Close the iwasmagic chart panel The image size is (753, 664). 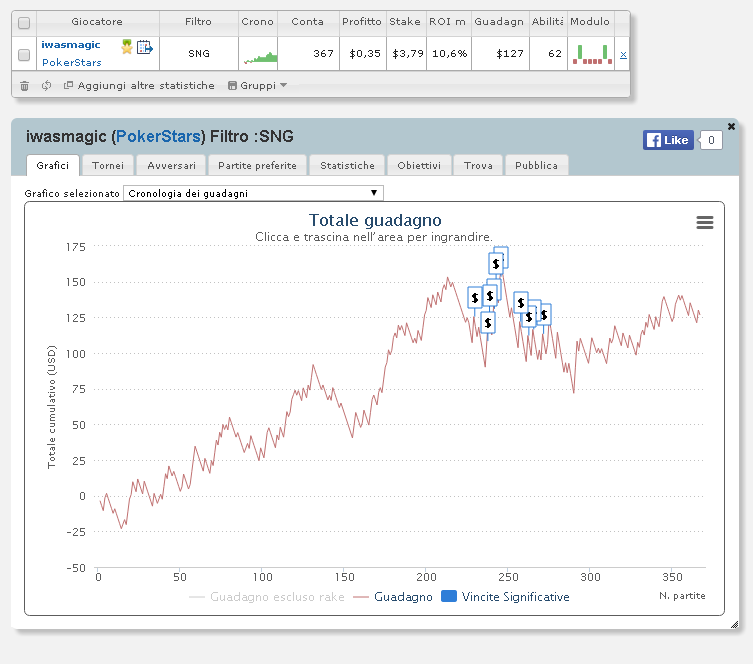[731, 126]
